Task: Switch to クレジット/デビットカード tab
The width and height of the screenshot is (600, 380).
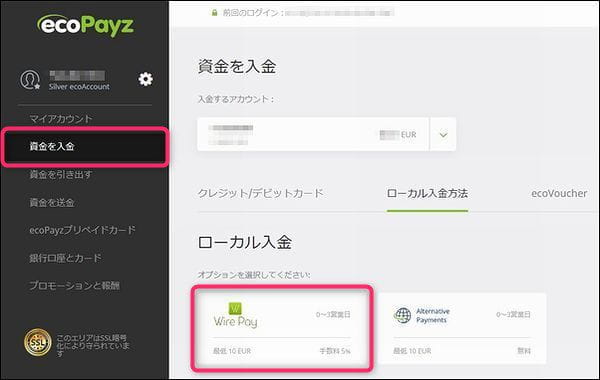Action: 261,193
